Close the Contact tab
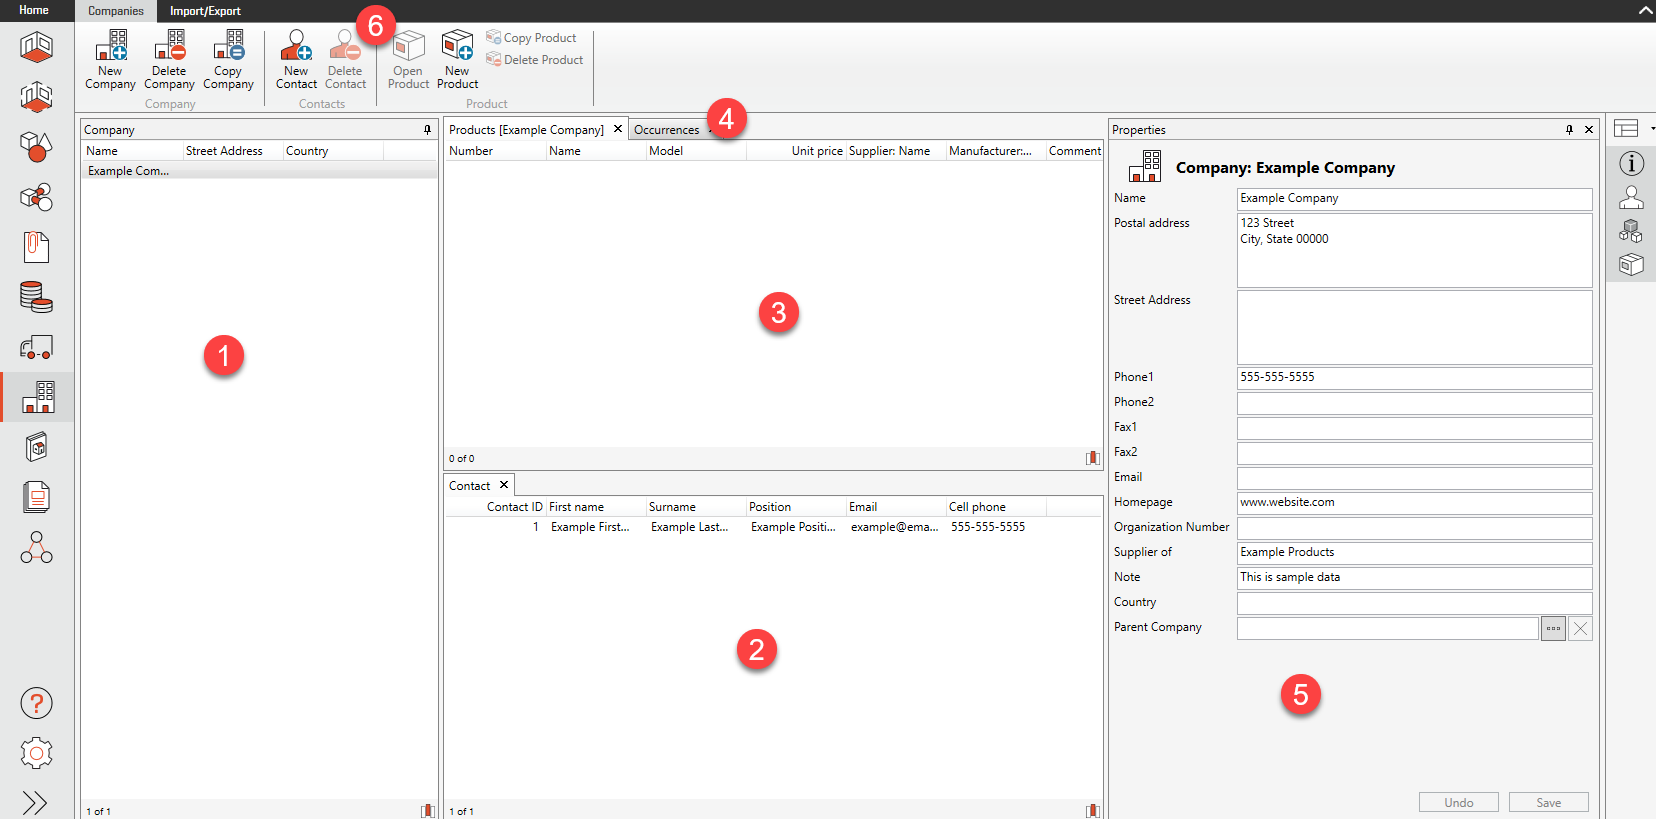This screenshot has width=1656, height=819. (x=504, y=485)
